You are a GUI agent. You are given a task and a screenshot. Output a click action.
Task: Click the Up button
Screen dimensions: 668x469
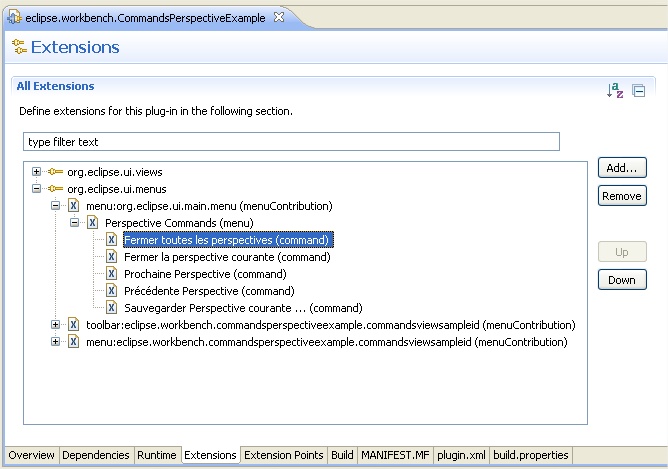[x=622, y=252]
